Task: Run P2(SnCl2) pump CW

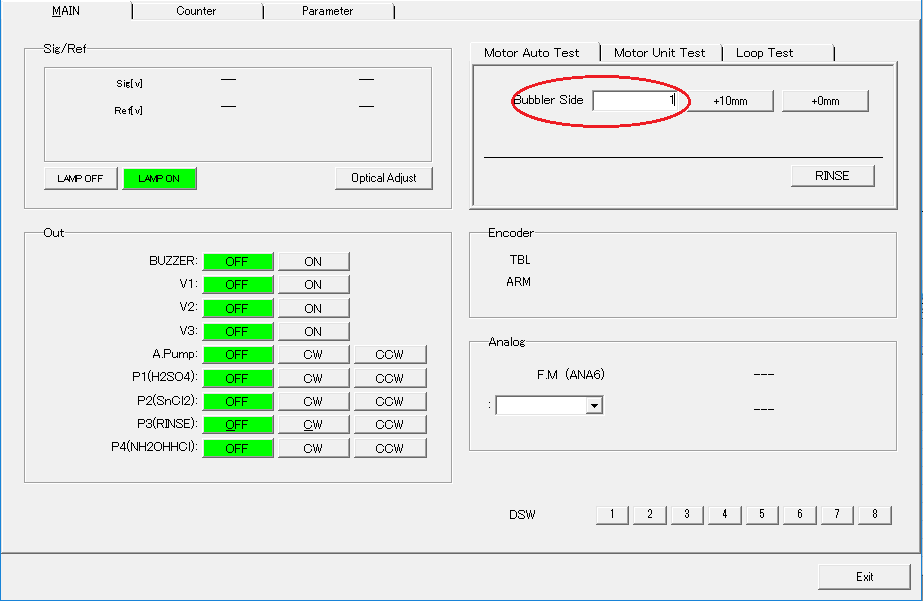Action: [313, 401]
